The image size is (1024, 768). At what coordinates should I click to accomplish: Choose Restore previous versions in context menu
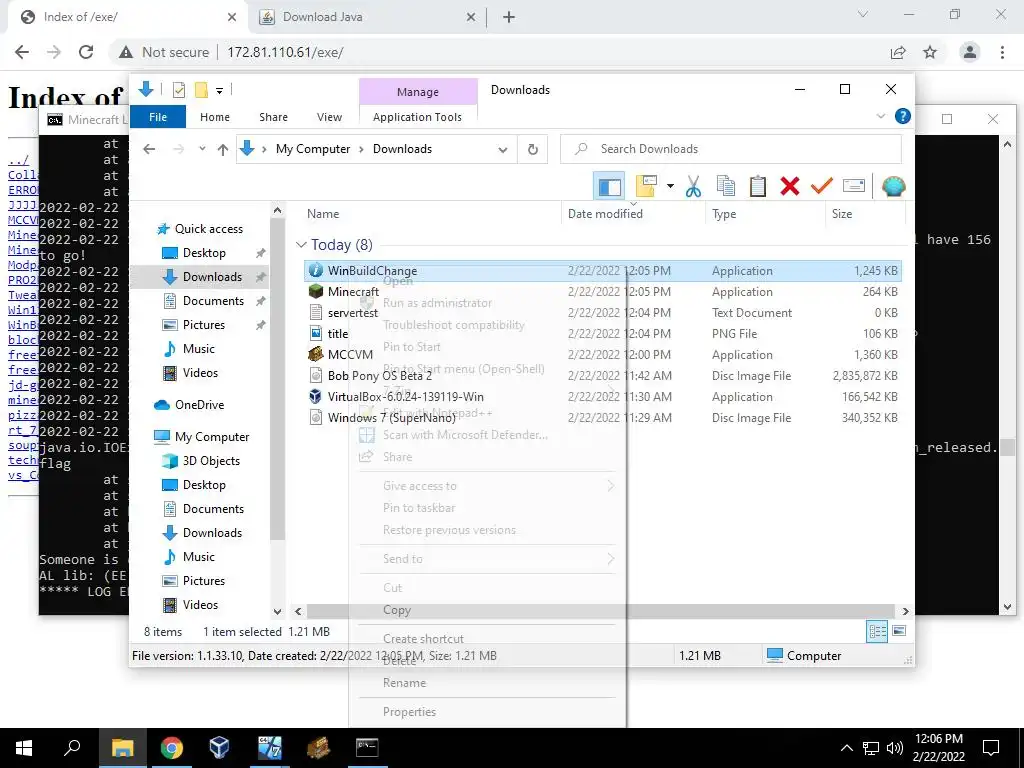(x=449, y=530)
